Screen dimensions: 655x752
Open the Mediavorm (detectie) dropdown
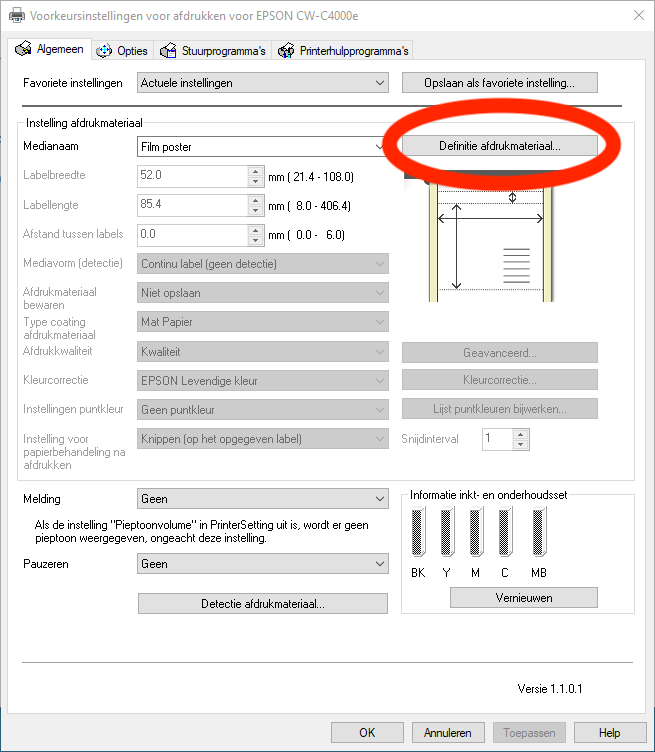(263, 264)
